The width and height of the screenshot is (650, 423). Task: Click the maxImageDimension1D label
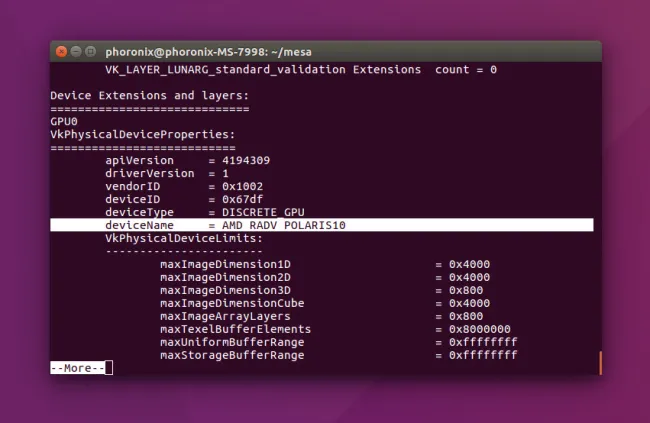pos(226,264)
